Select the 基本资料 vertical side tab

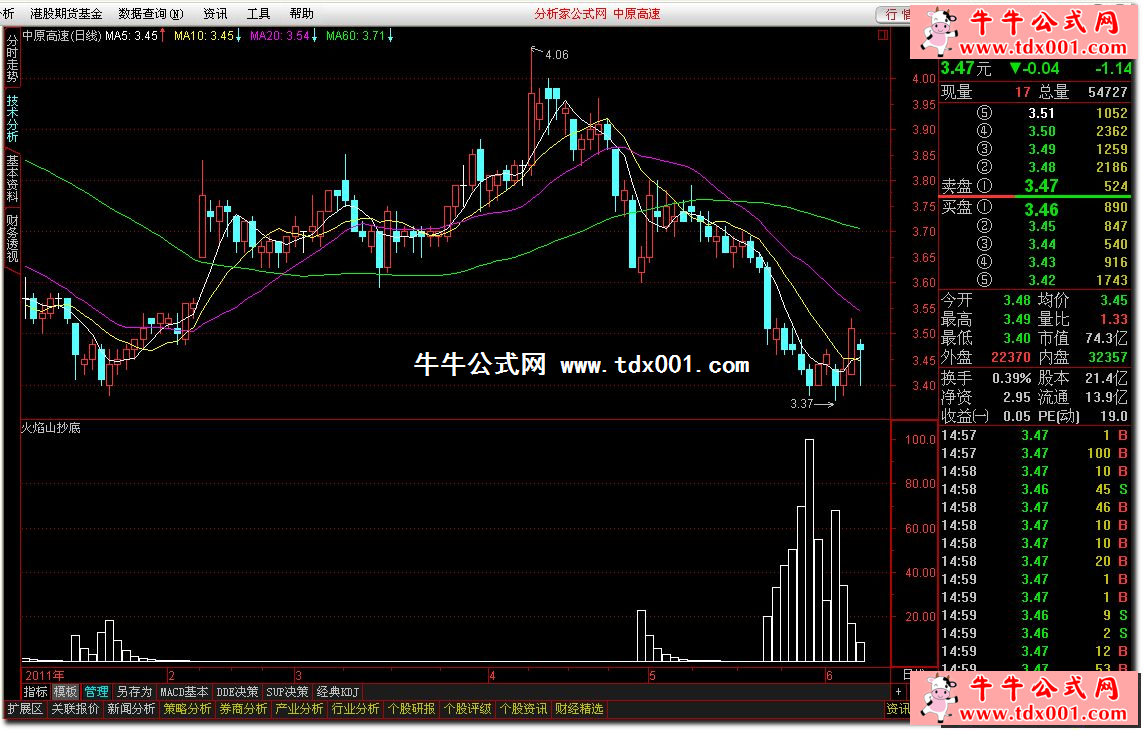tap(12, 176)
